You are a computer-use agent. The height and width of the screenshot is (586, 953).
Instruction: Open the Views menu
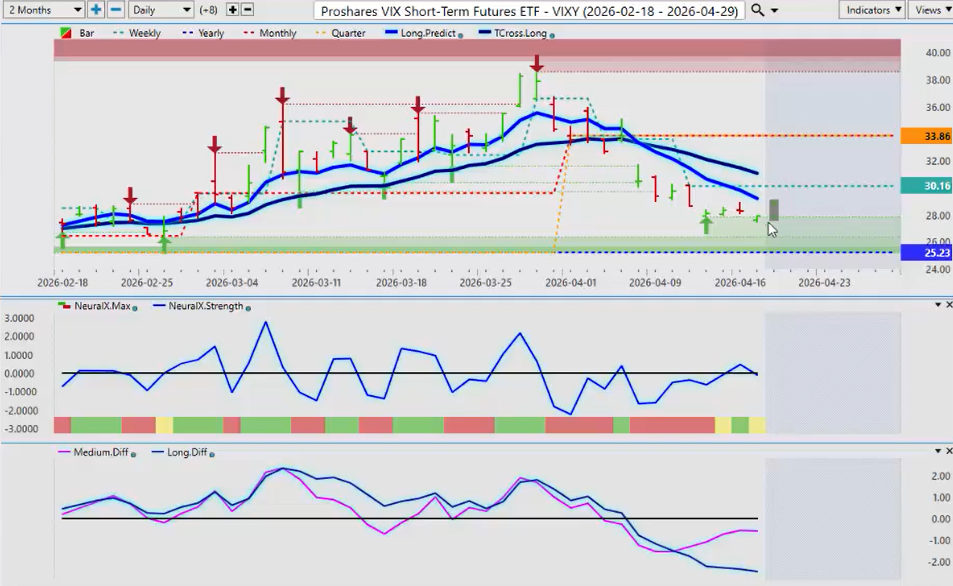click(x=930, y=9)
